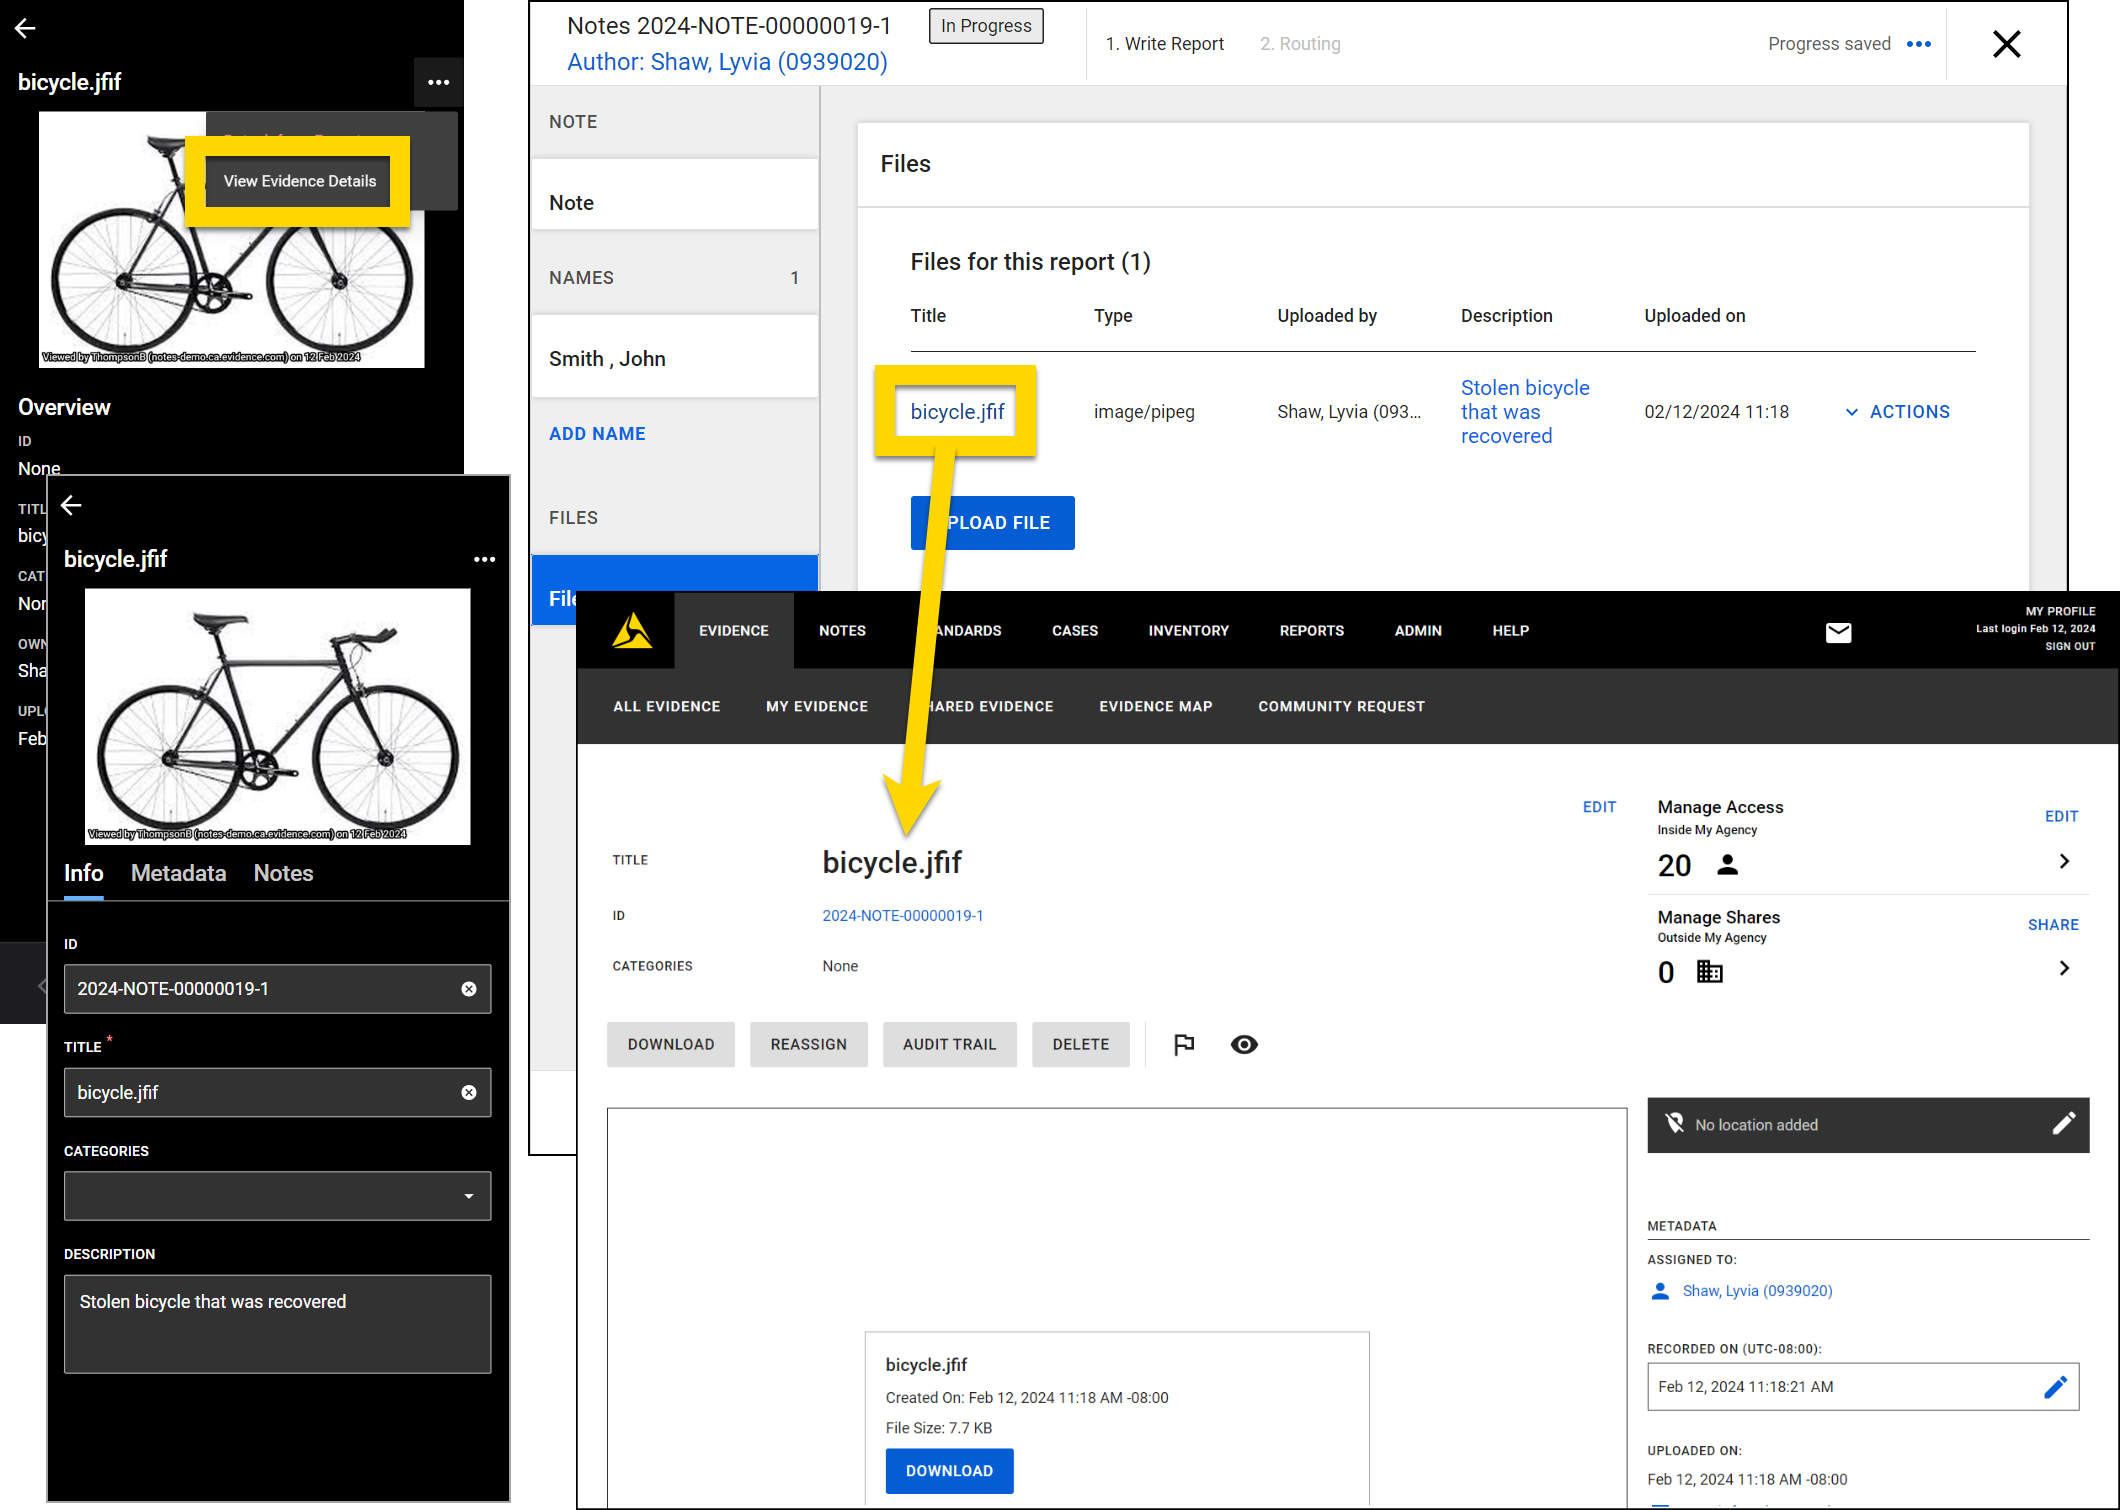Image resolution: width=2120 pixels, height=1510 pixels.
Task: Open the CASES menu item
Action: coord(1075,631)
